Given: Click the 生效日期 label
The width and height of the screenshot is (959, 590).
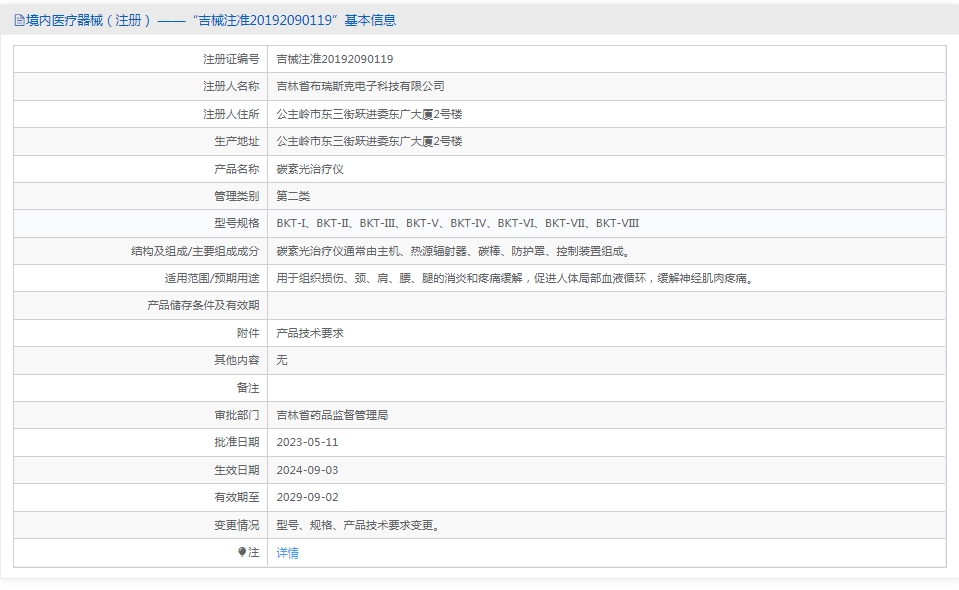Looking at the screenshot, I should click(237, 470).
